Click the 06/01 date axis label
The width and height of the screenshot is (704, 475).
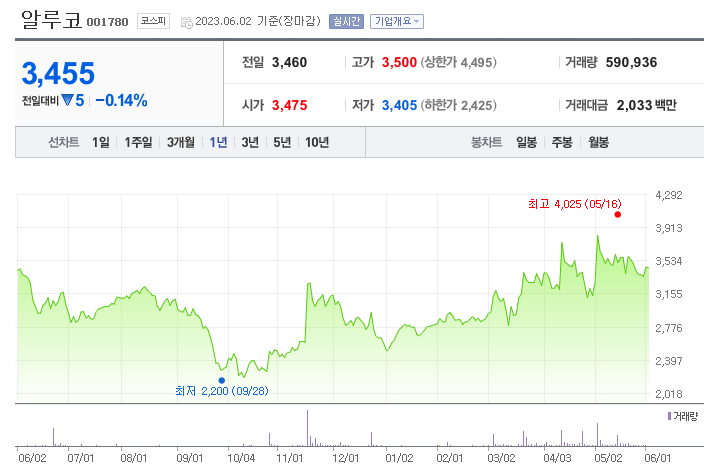[x=657, y=458]
